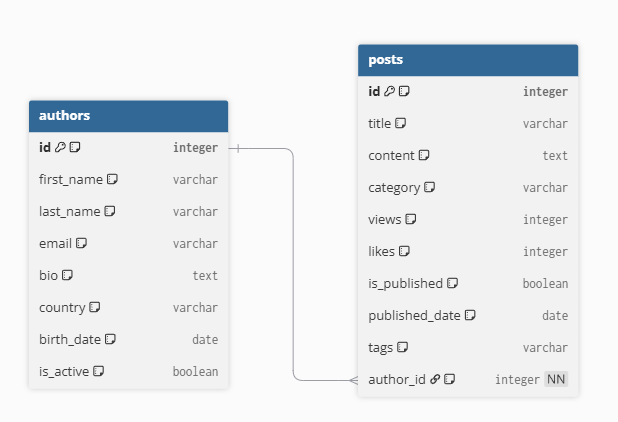Click the NN badge on author_id
The width and height of the screenshot is (618, 422).
pos(556,379)
